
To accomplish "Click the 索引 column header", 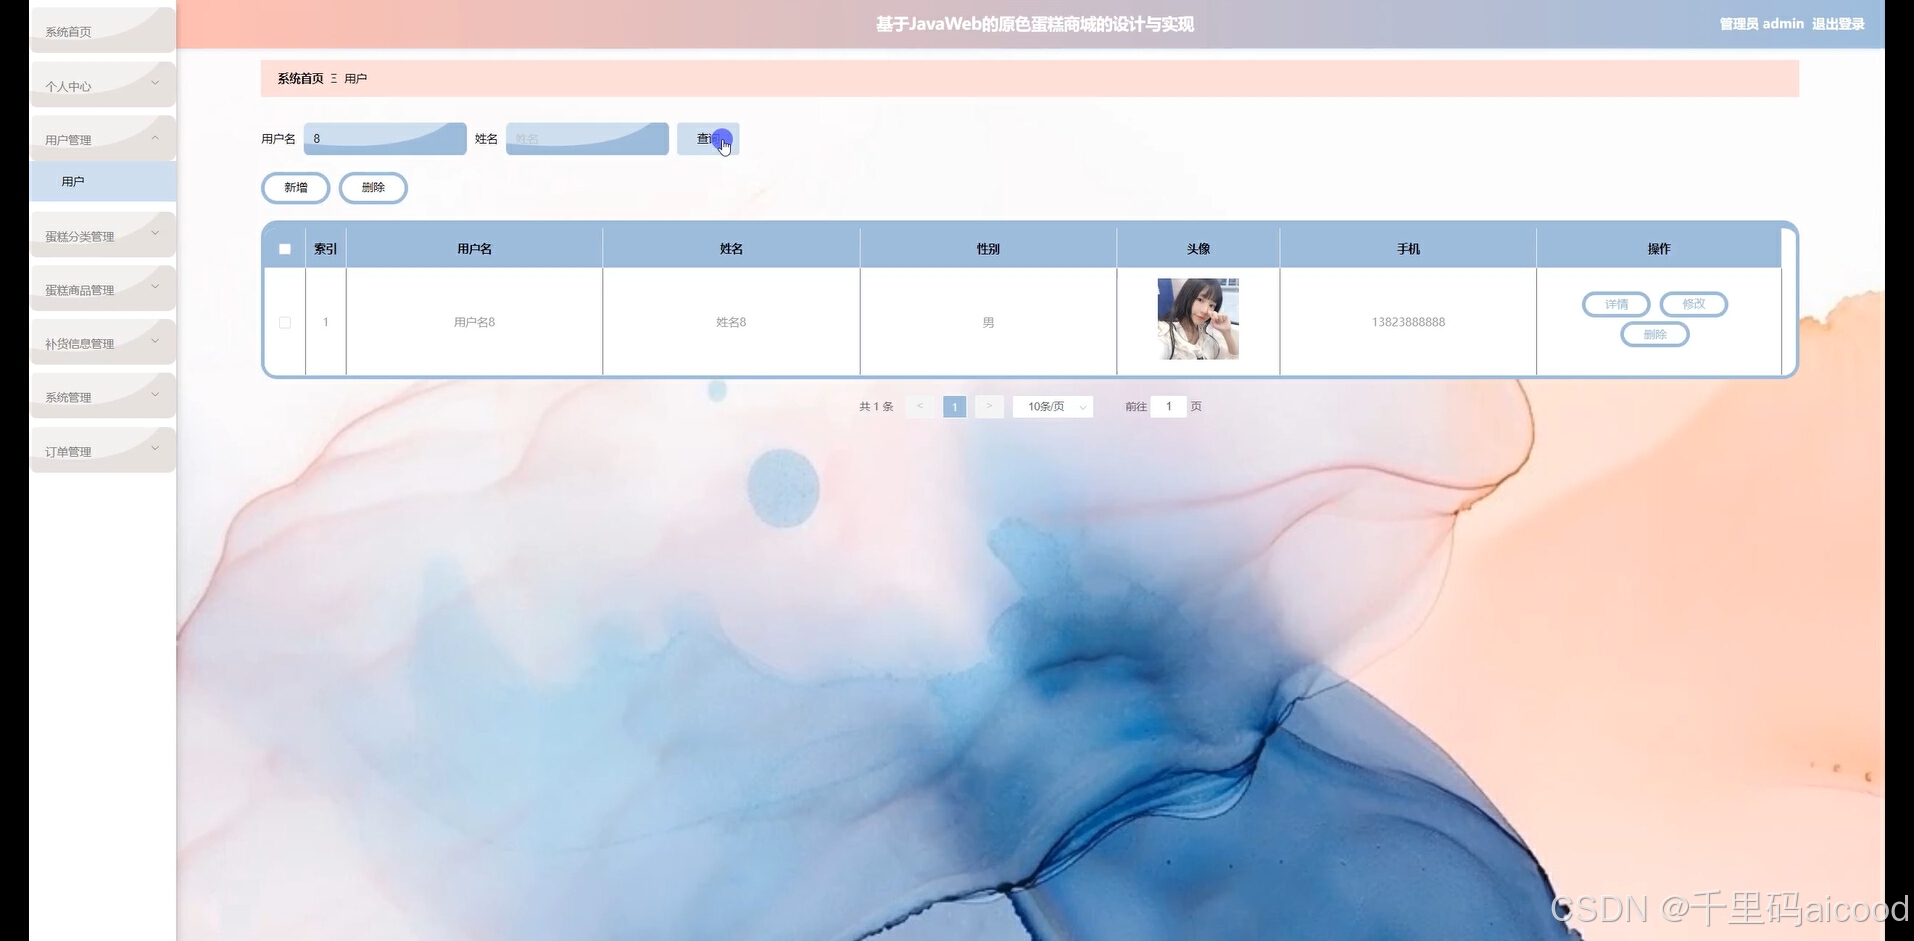I will click(x=325, y=249).
